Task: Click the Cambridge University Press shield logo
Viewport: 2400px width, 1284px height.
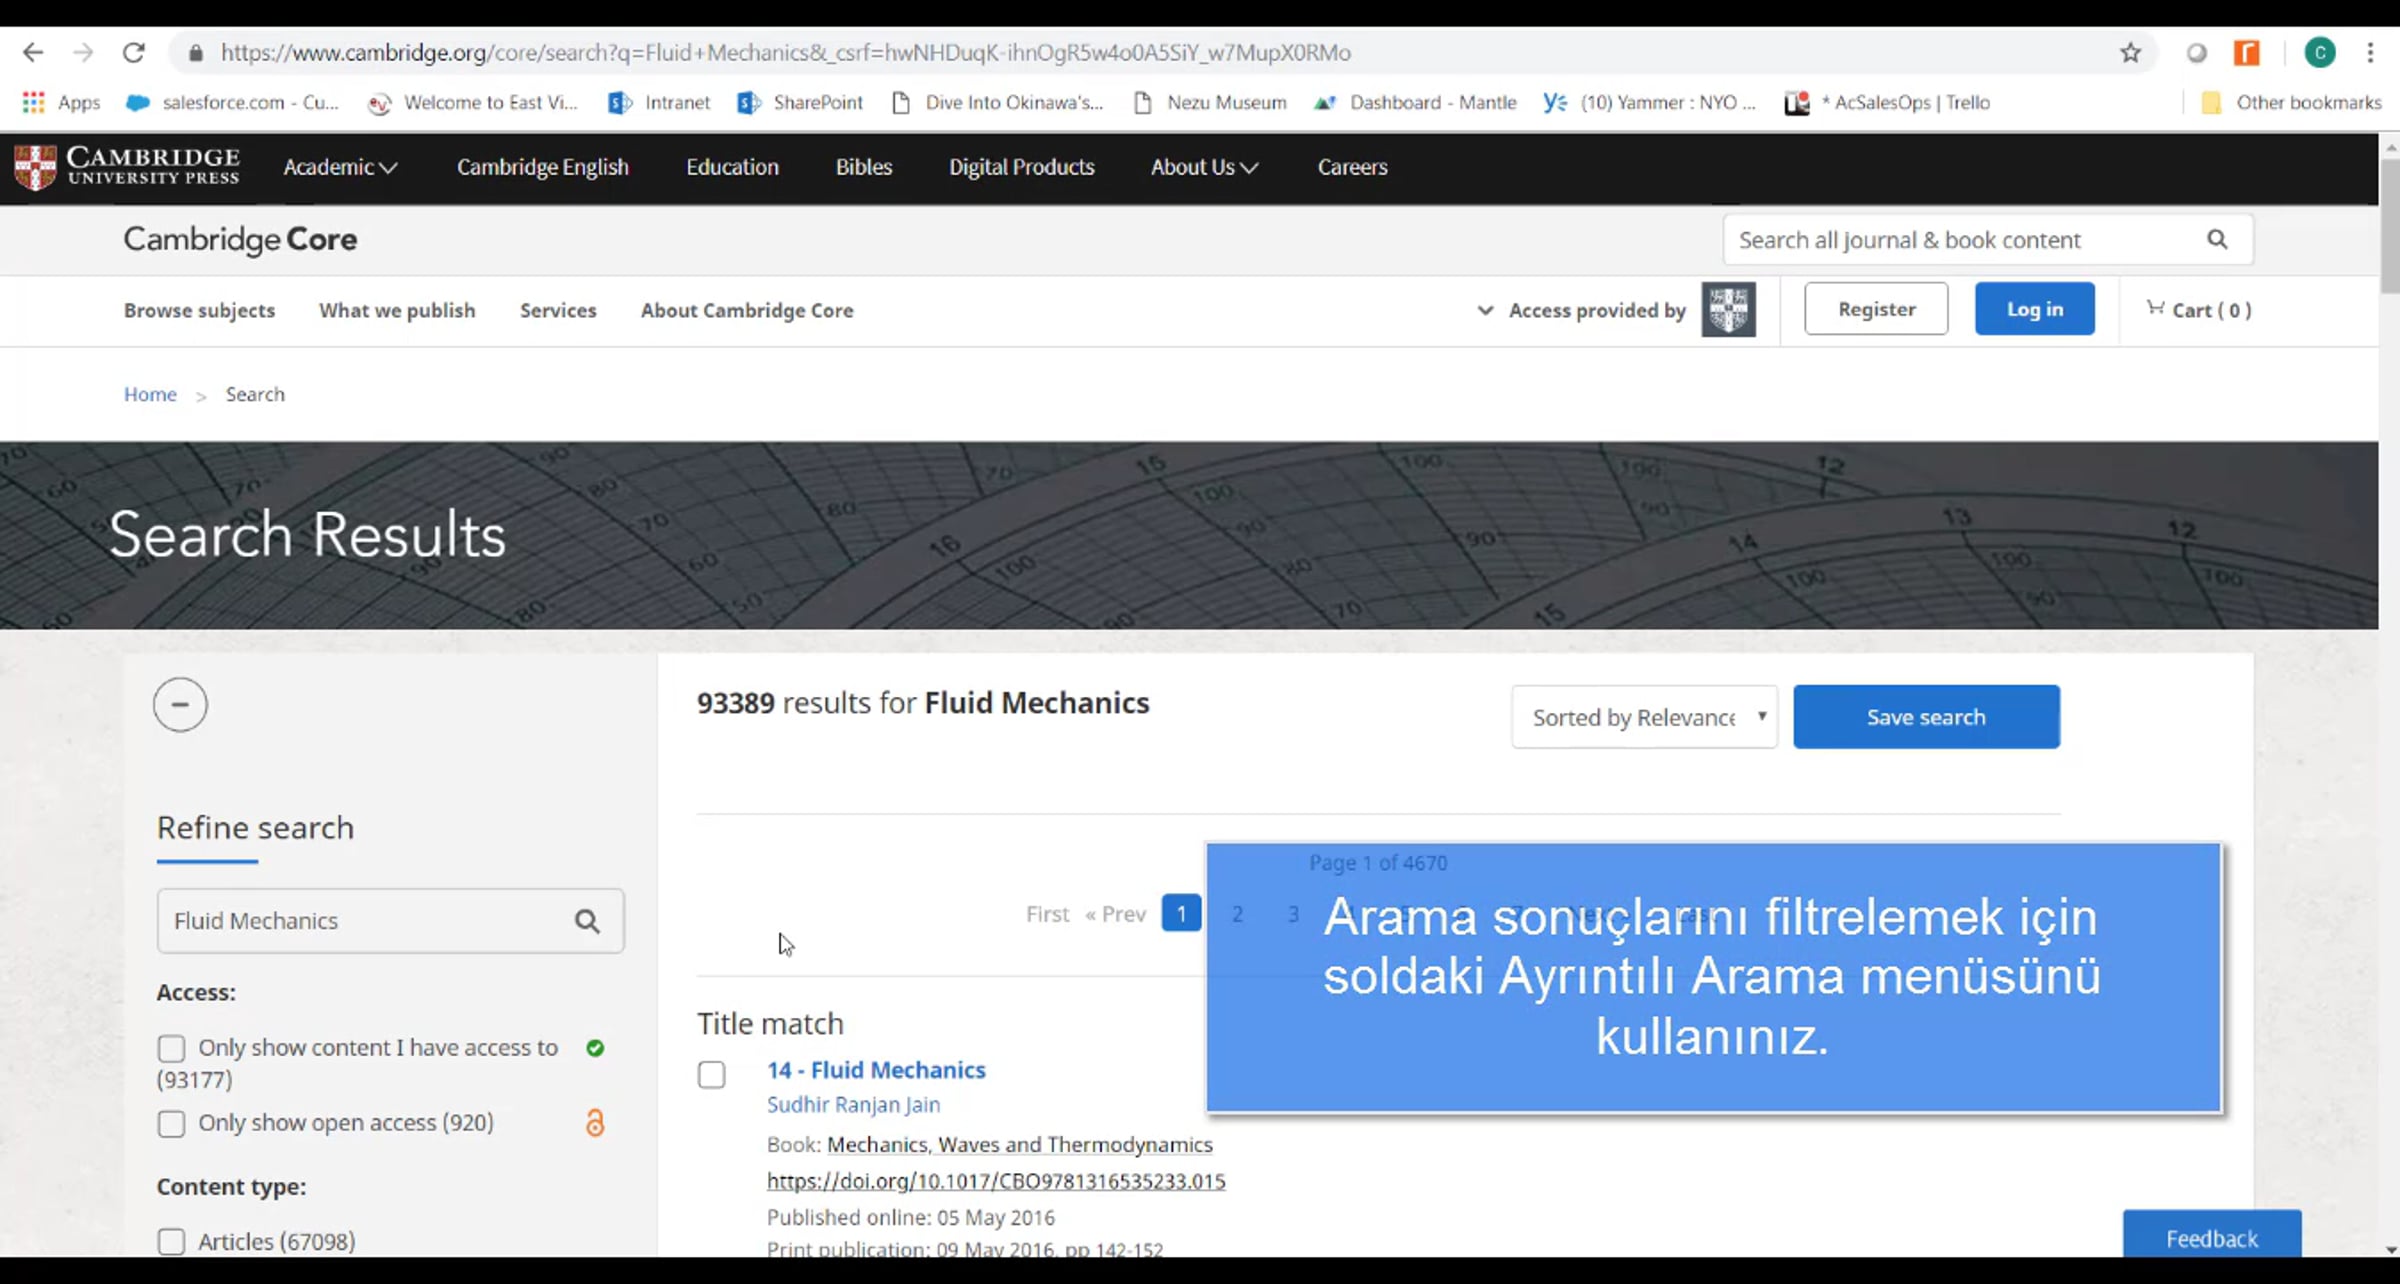Action: coord(35,167)
